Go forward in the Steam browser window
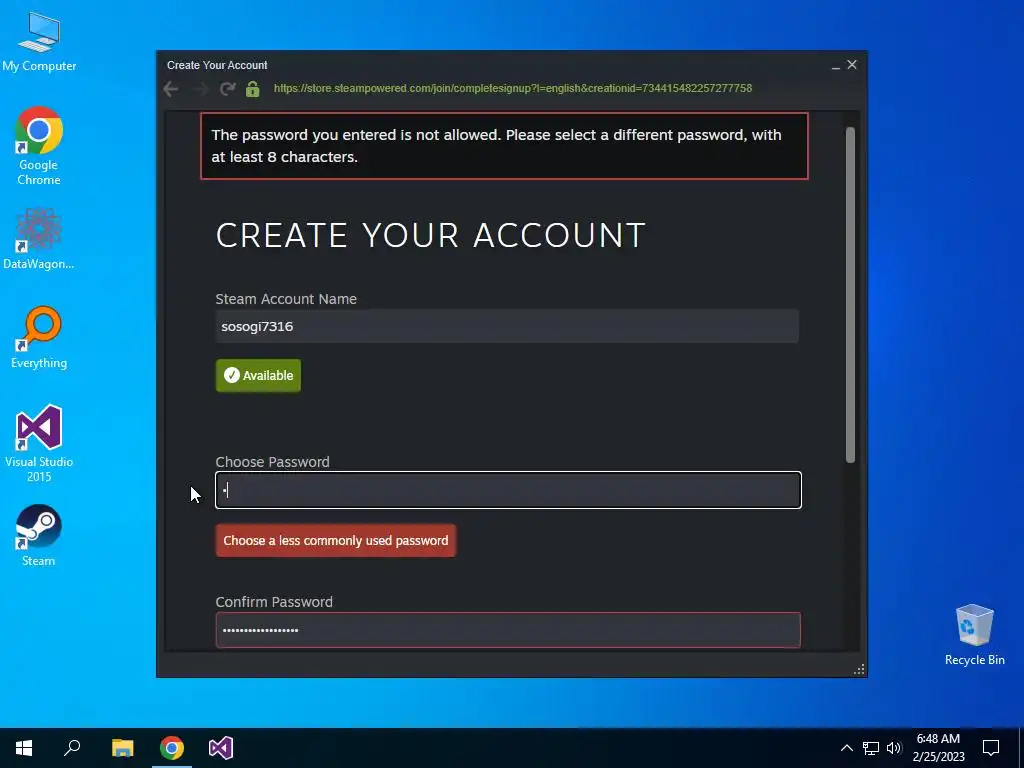Image resolution: width=1024 pixels, height=768 pixels. click(x=200, y=89)
